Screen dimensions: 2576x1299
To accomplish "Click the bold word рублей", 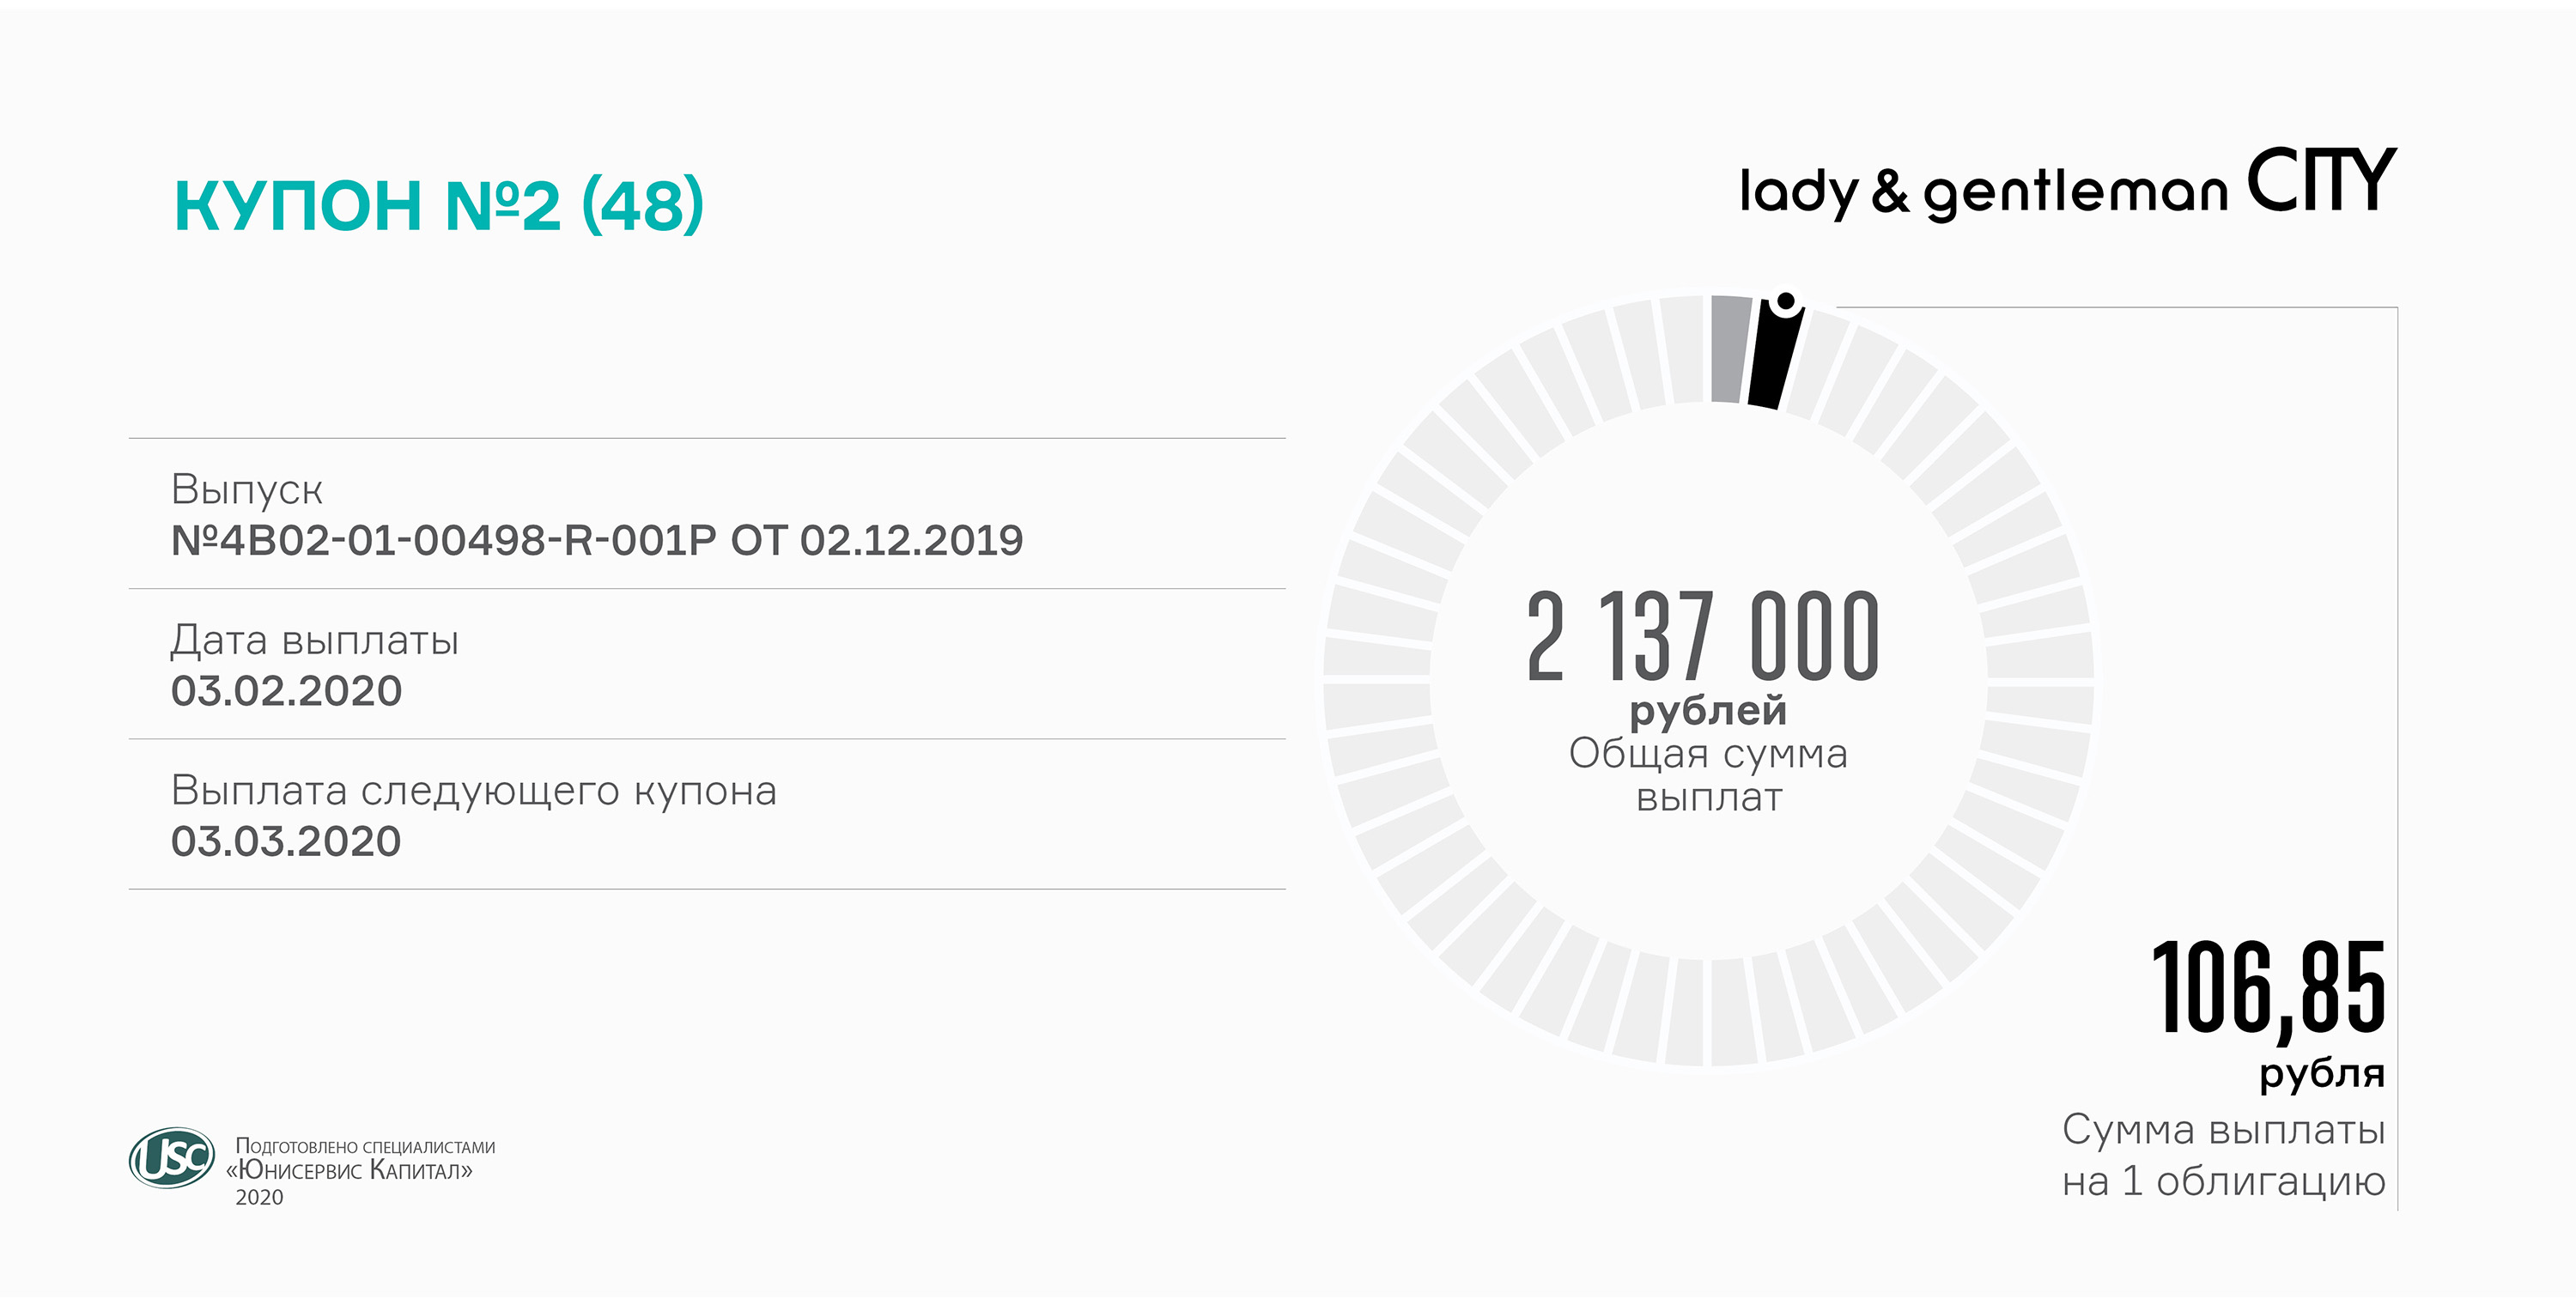I will point(1707,710).
